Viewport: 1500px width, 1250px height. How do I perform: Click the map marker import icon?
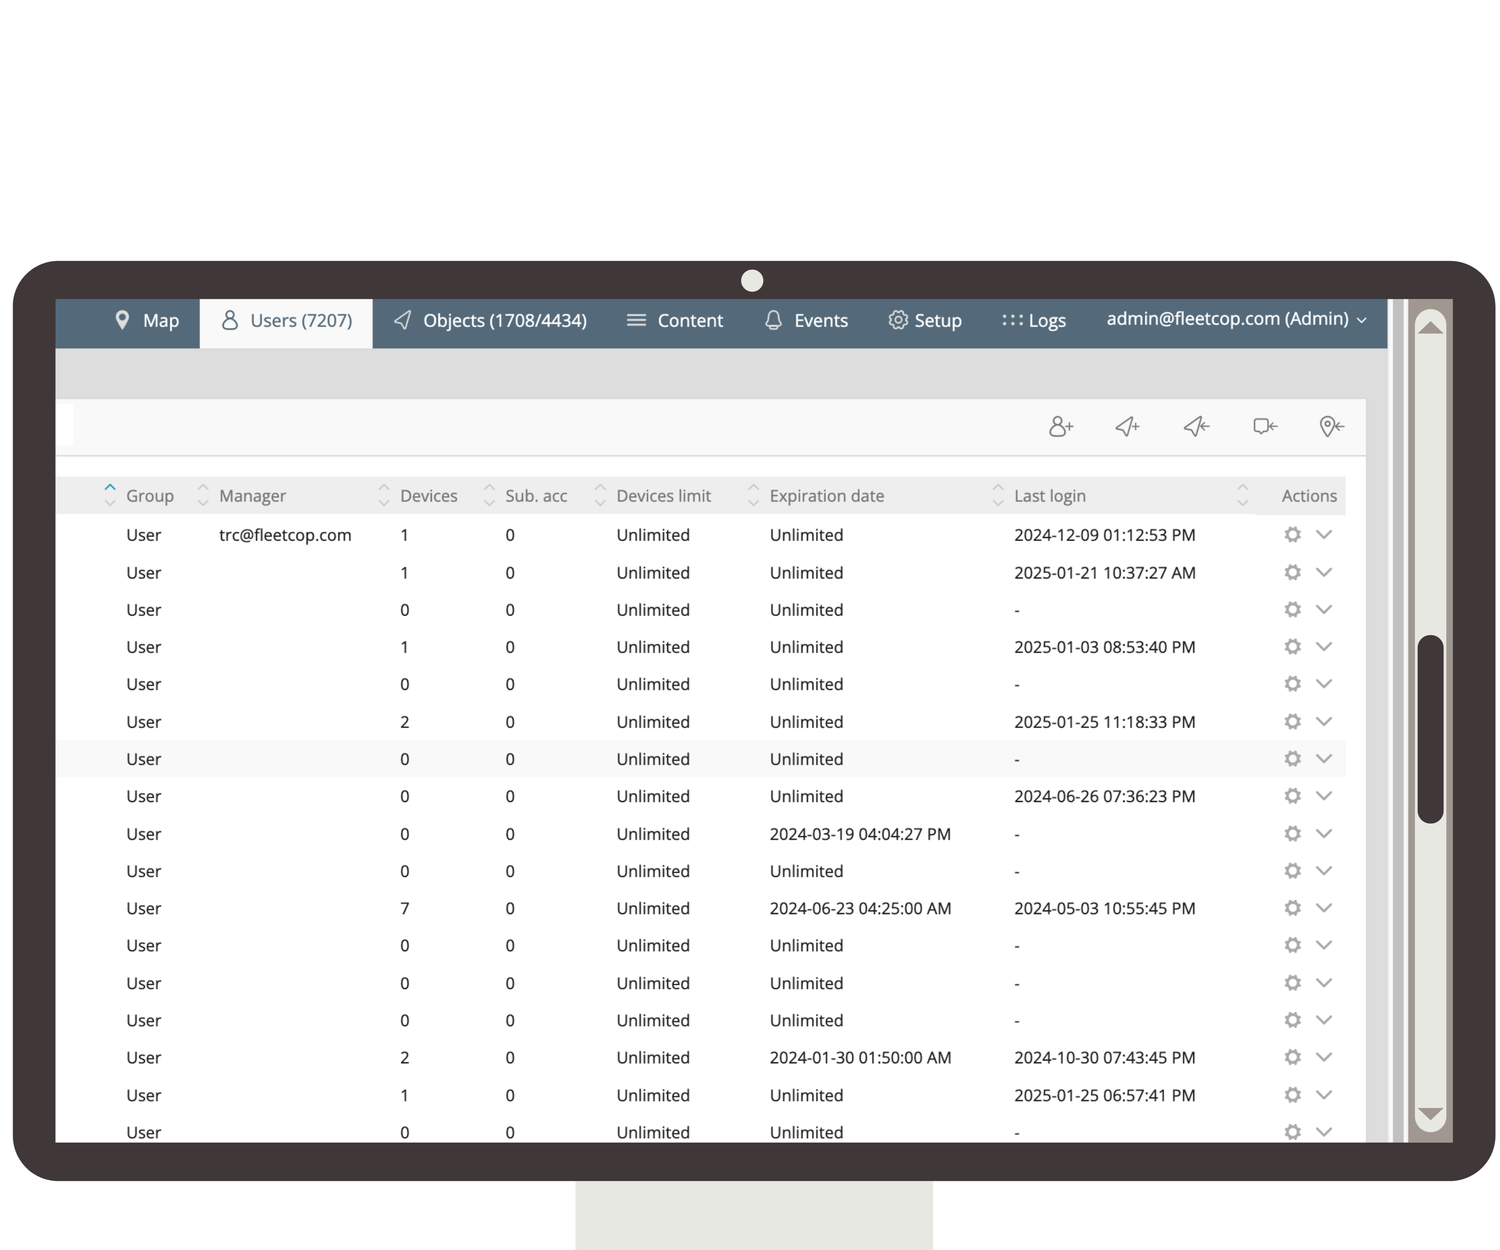1331,427
